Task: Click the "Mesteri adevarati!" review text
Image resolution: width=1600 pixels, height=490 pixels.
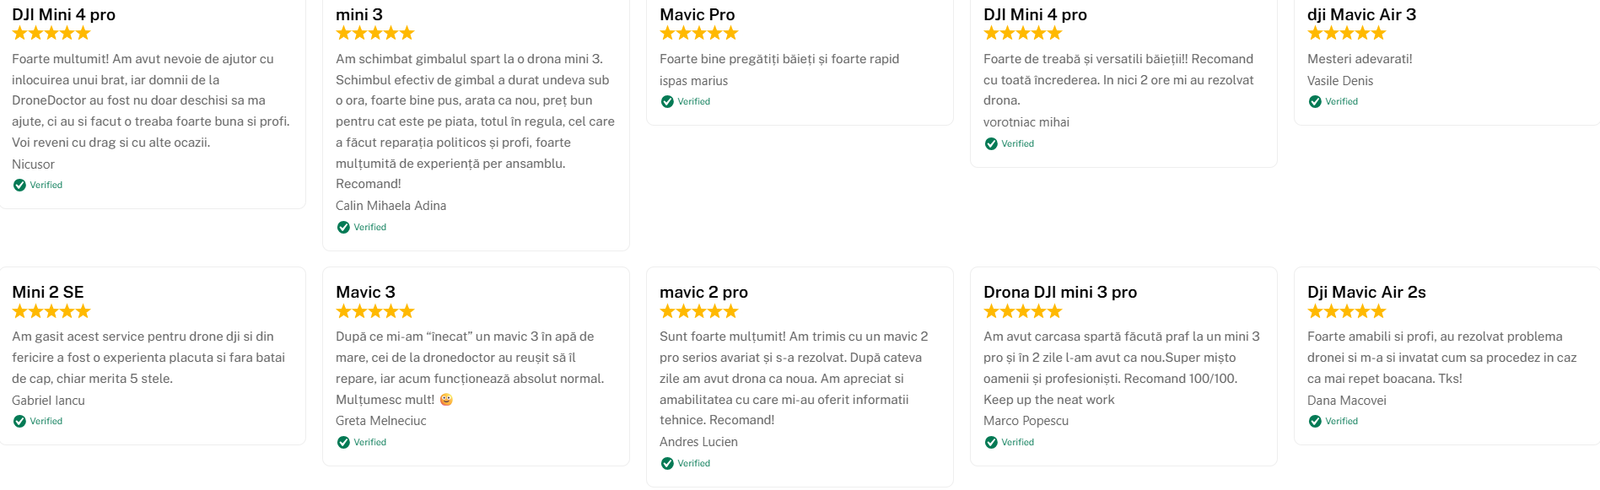Action: coord(1359,59)
